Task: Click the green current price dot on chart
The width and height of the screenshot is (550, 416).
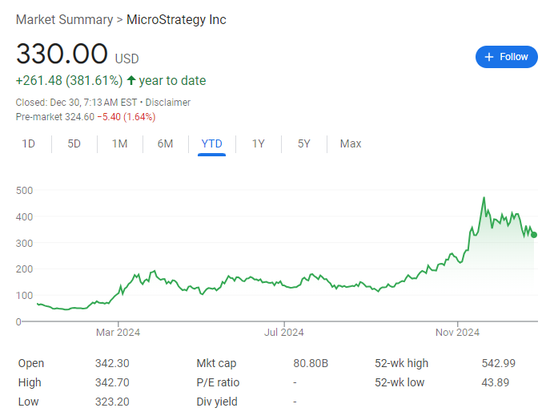Action: pyautogui.click(x=534, y=235)
